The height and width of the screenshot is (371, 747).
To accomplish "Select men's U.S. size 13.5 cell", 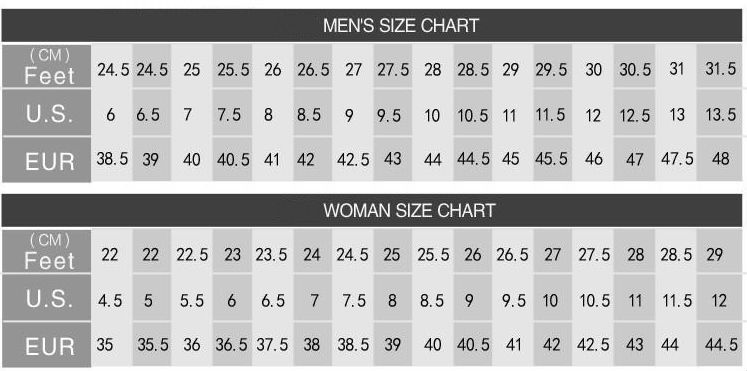I will point(720,114).
